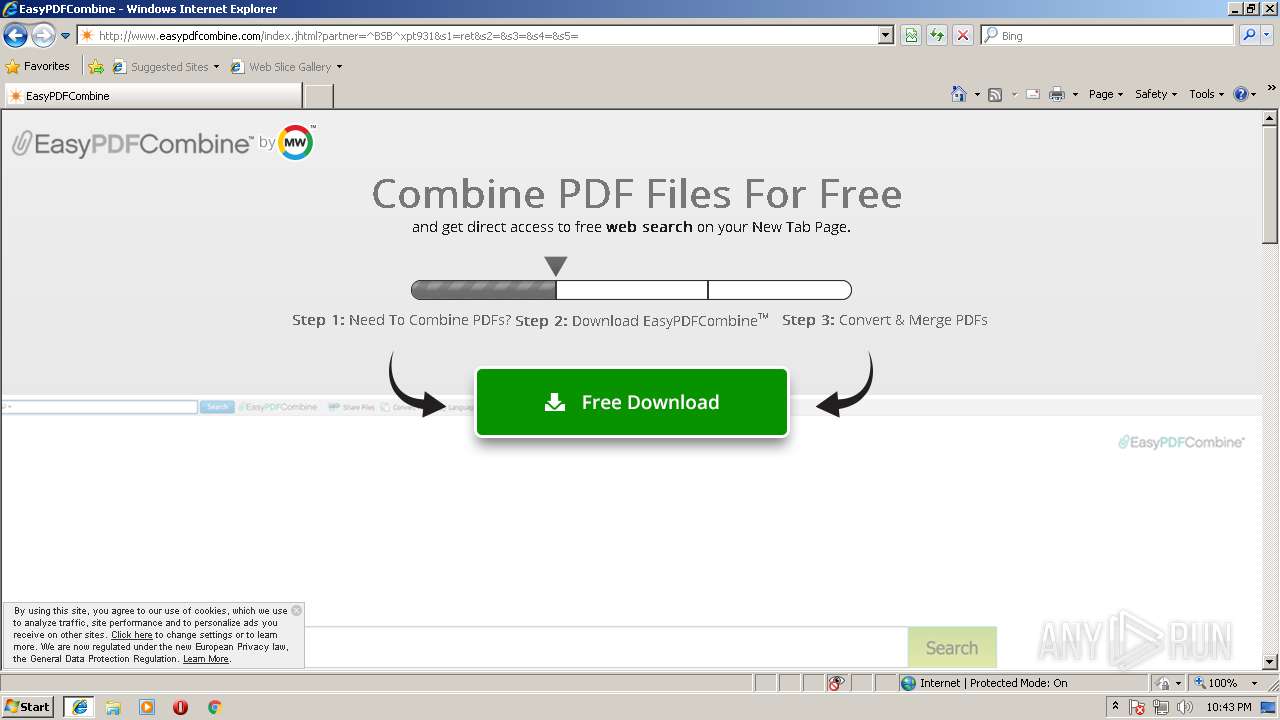Open search provider options dropdown
The height and width of the screenshot is (720, 1280).
coord(1269,35)
